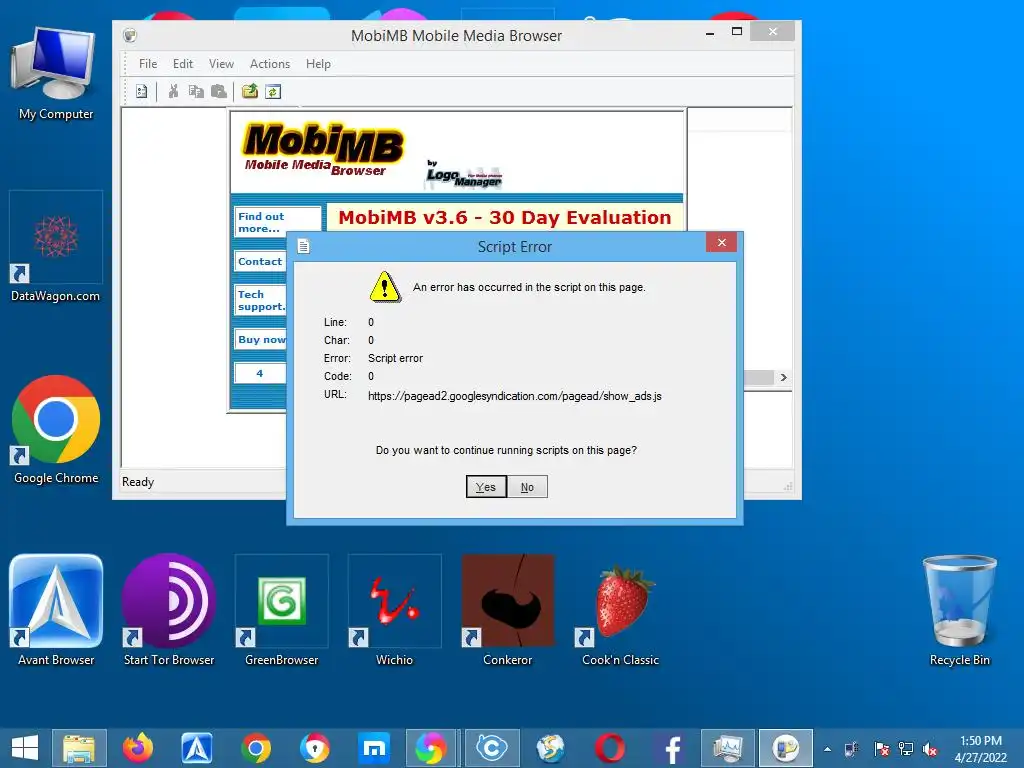Screen dimensions: 1024x768
Task: Select the Avant Browser desktop shortcut
Action: tap(56, 610)
